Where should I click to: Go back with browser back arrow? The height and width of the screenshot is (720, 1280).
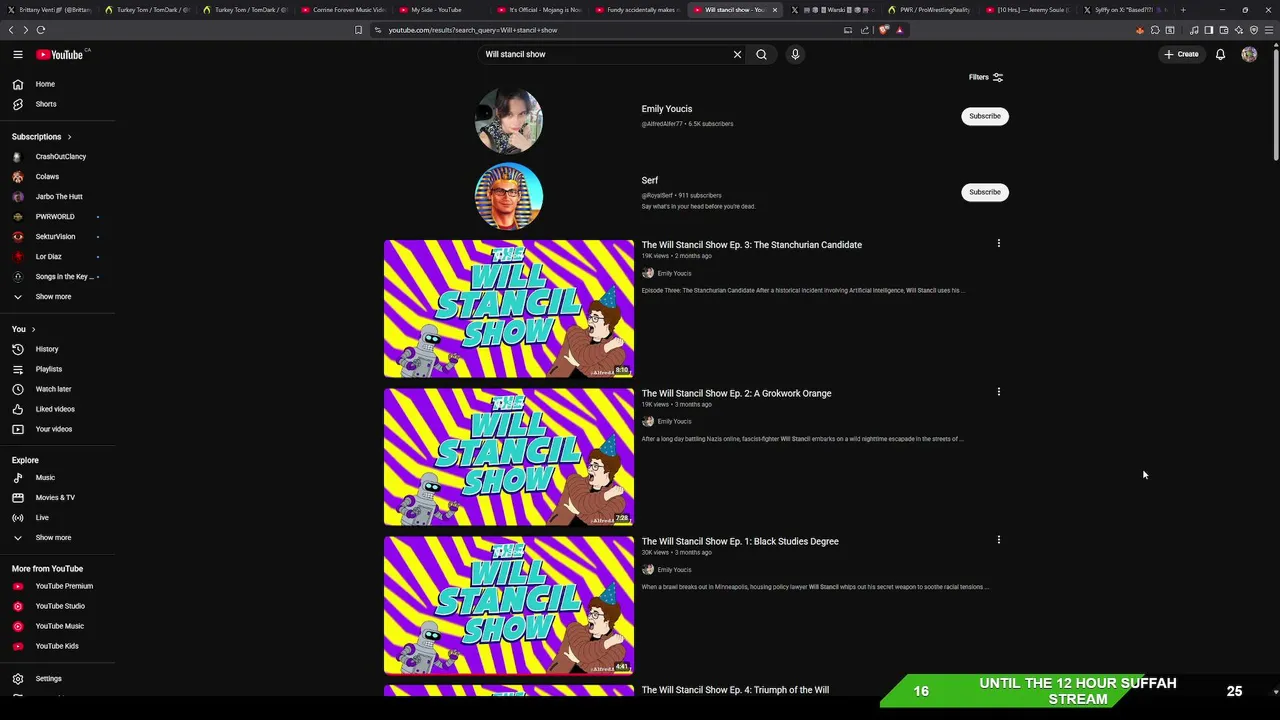pyautogui.click(x=11, y=30)
